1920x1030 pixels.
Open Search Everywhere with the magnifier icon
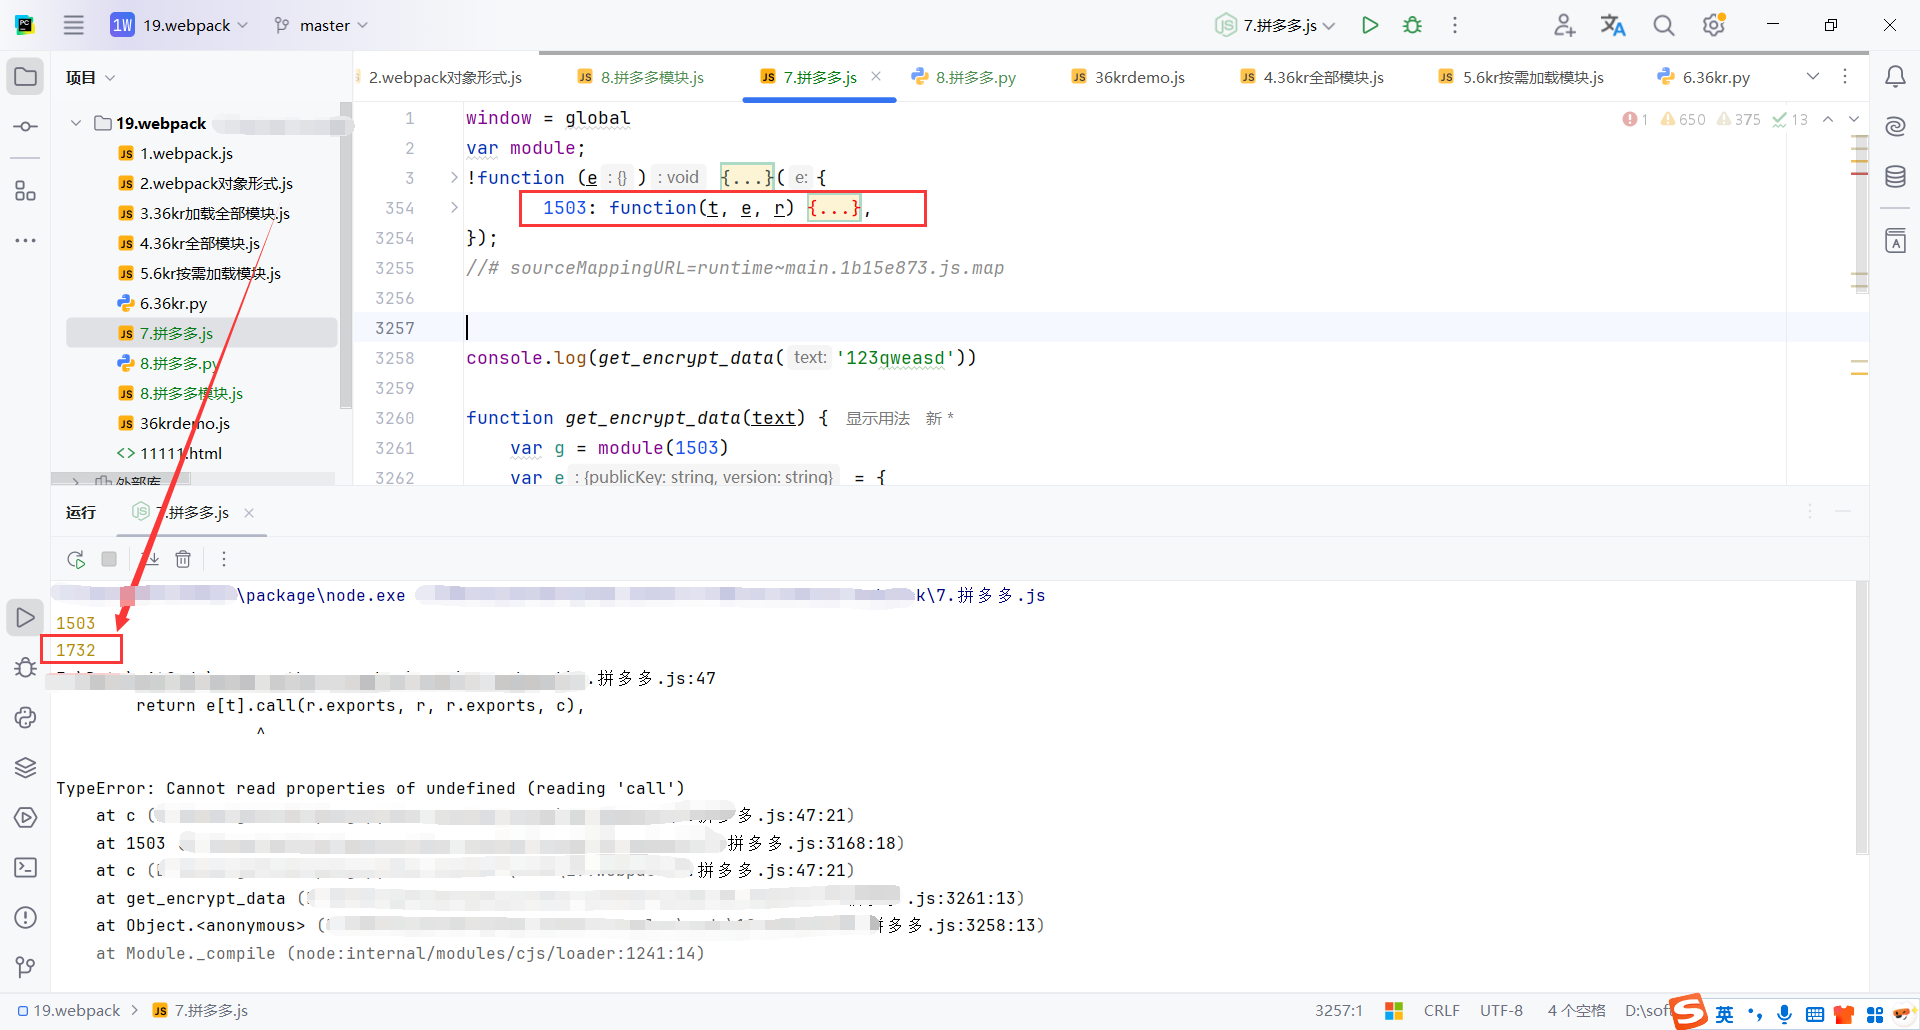point(1663,24)
